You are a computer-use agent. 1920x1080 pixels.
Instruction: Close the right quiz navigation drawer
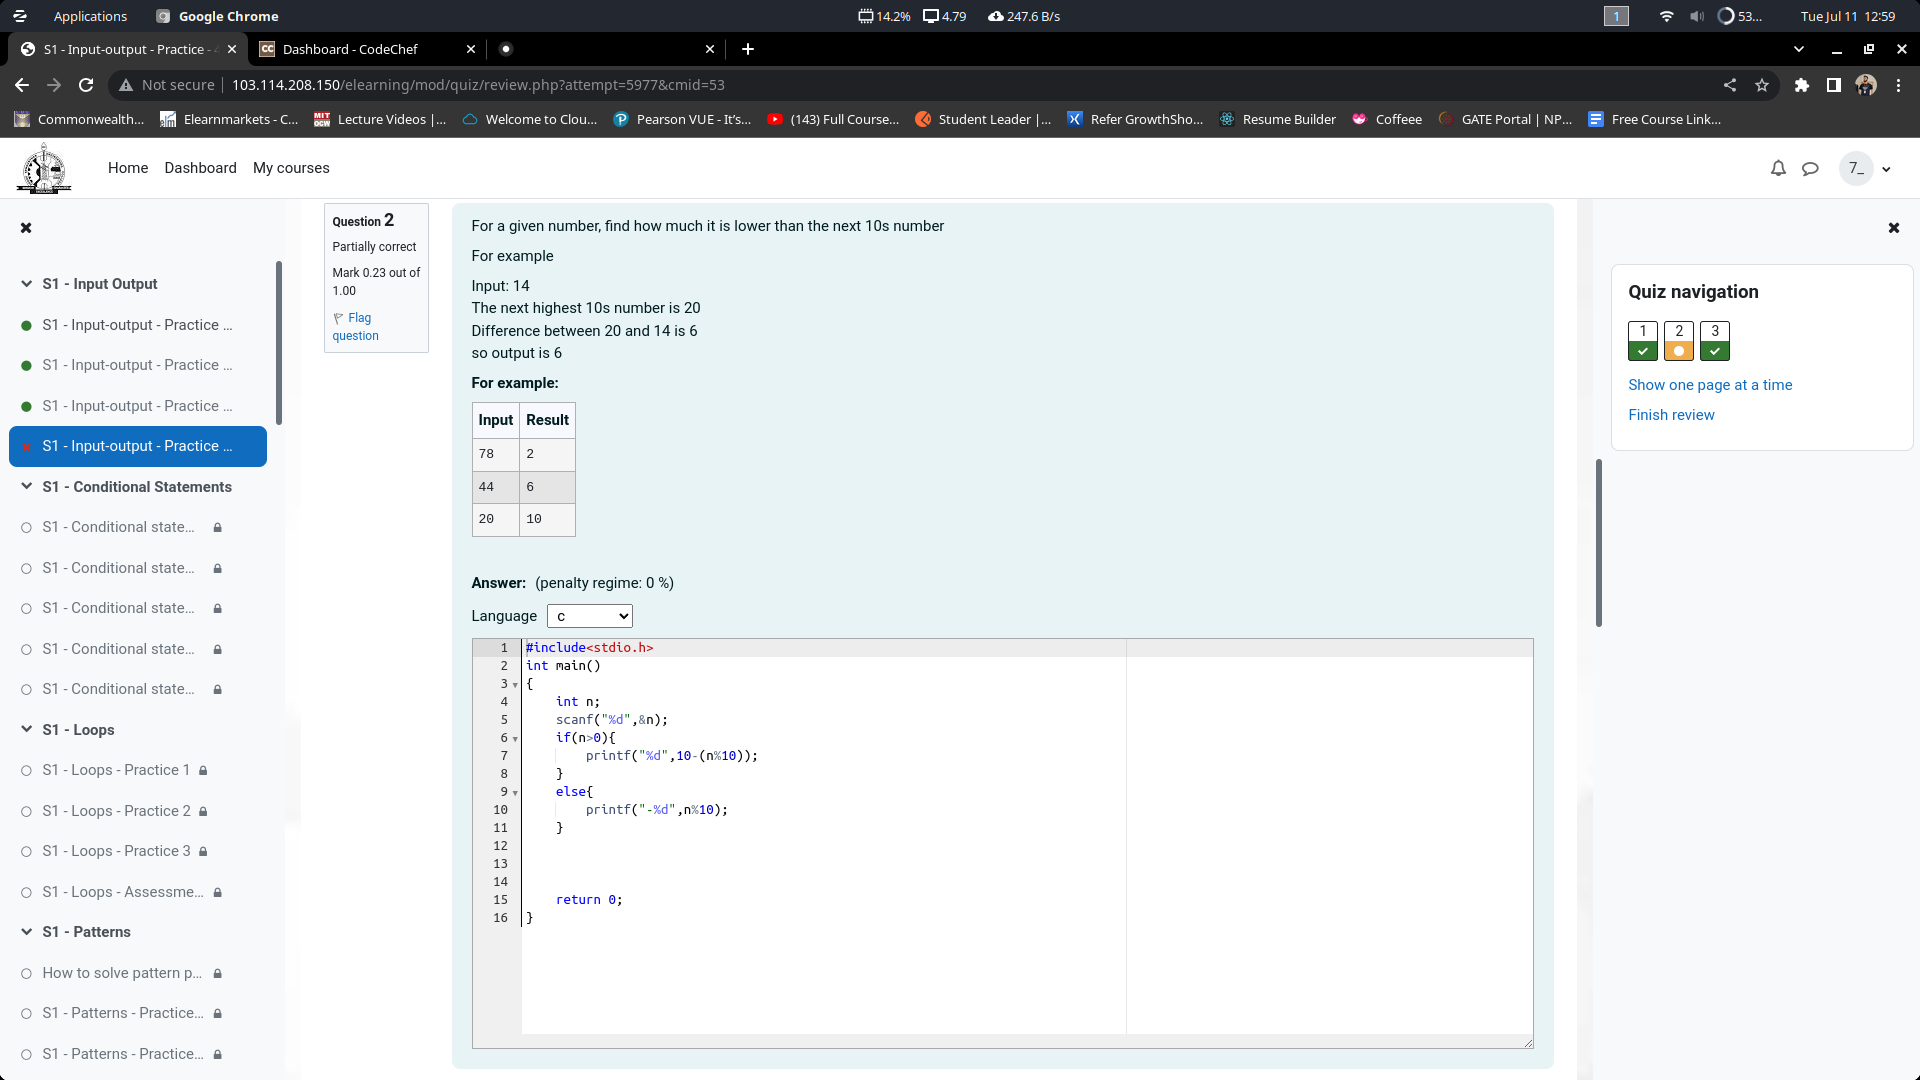(x=1893, y=228)
